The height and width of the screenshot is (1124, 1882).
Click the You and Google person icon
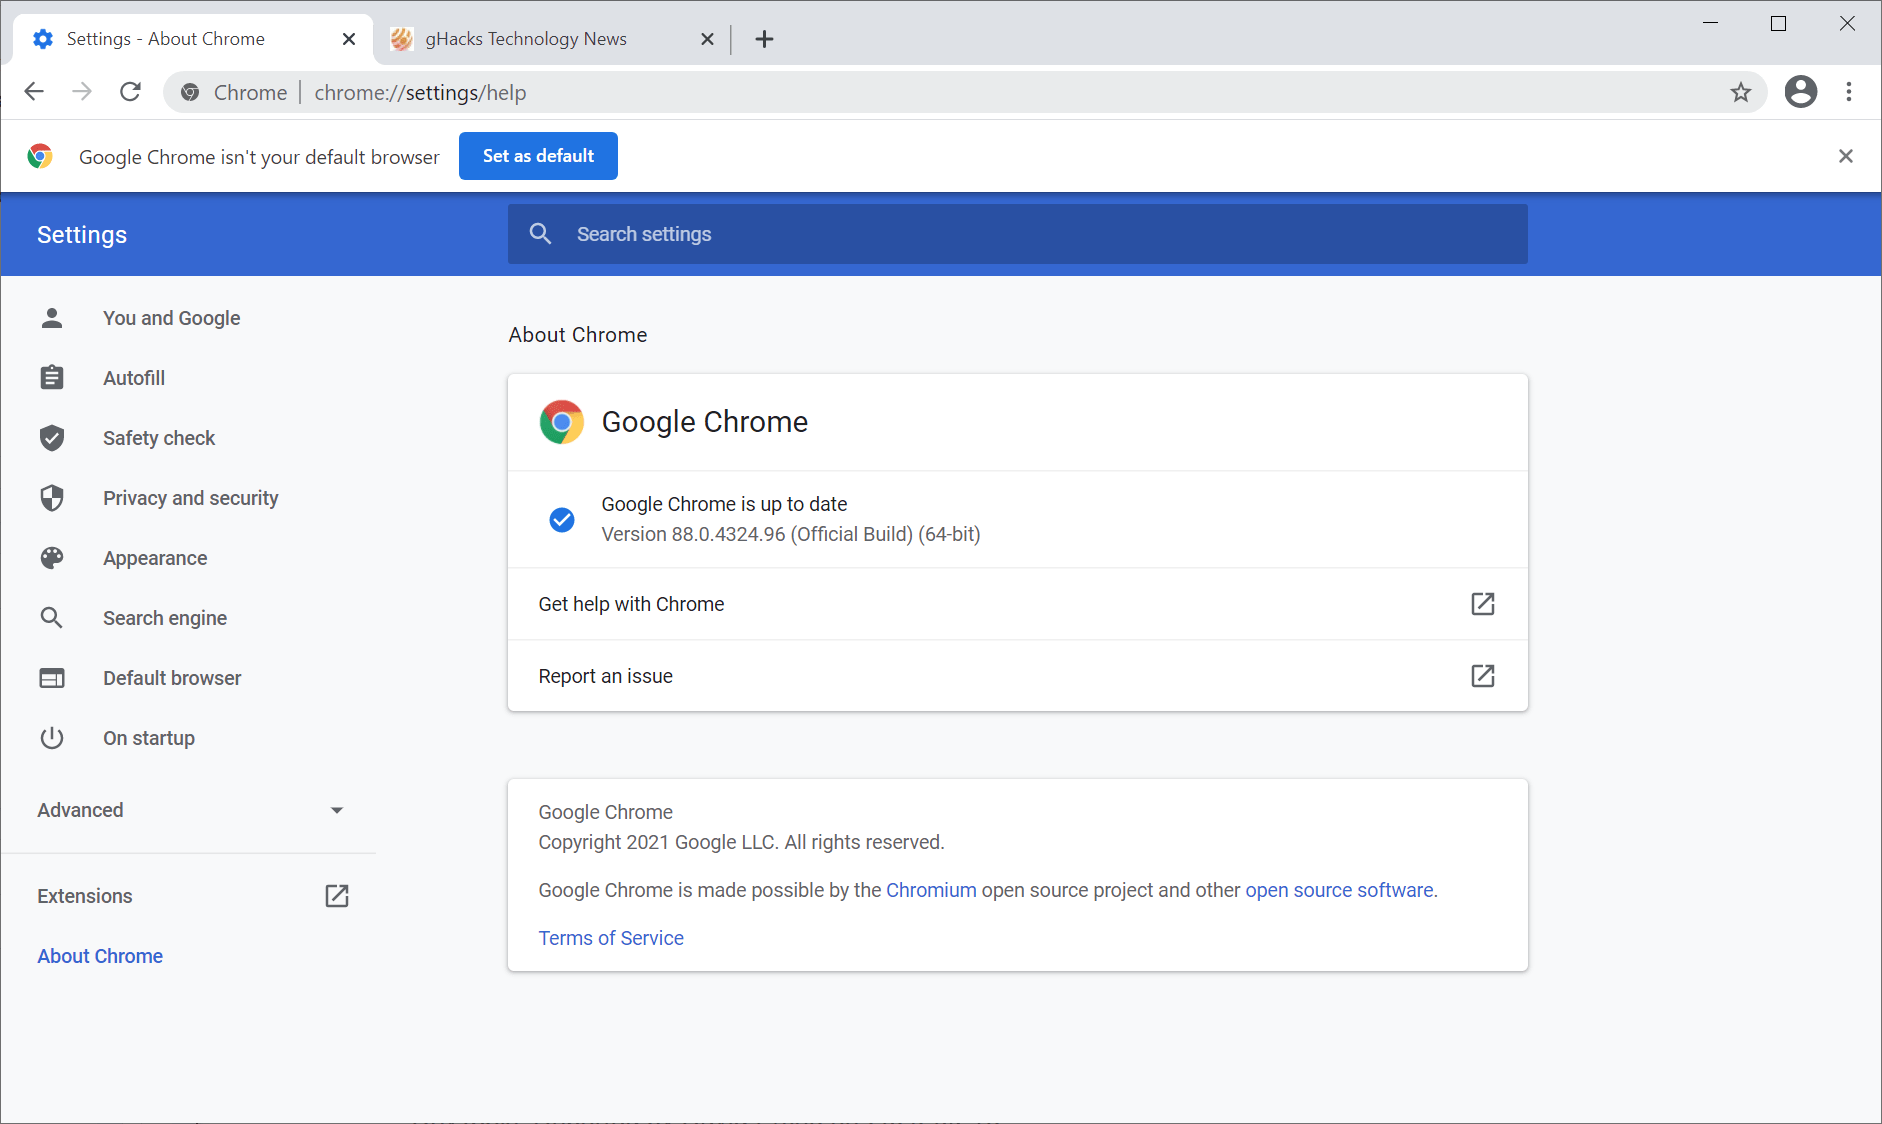pos(52,318)
